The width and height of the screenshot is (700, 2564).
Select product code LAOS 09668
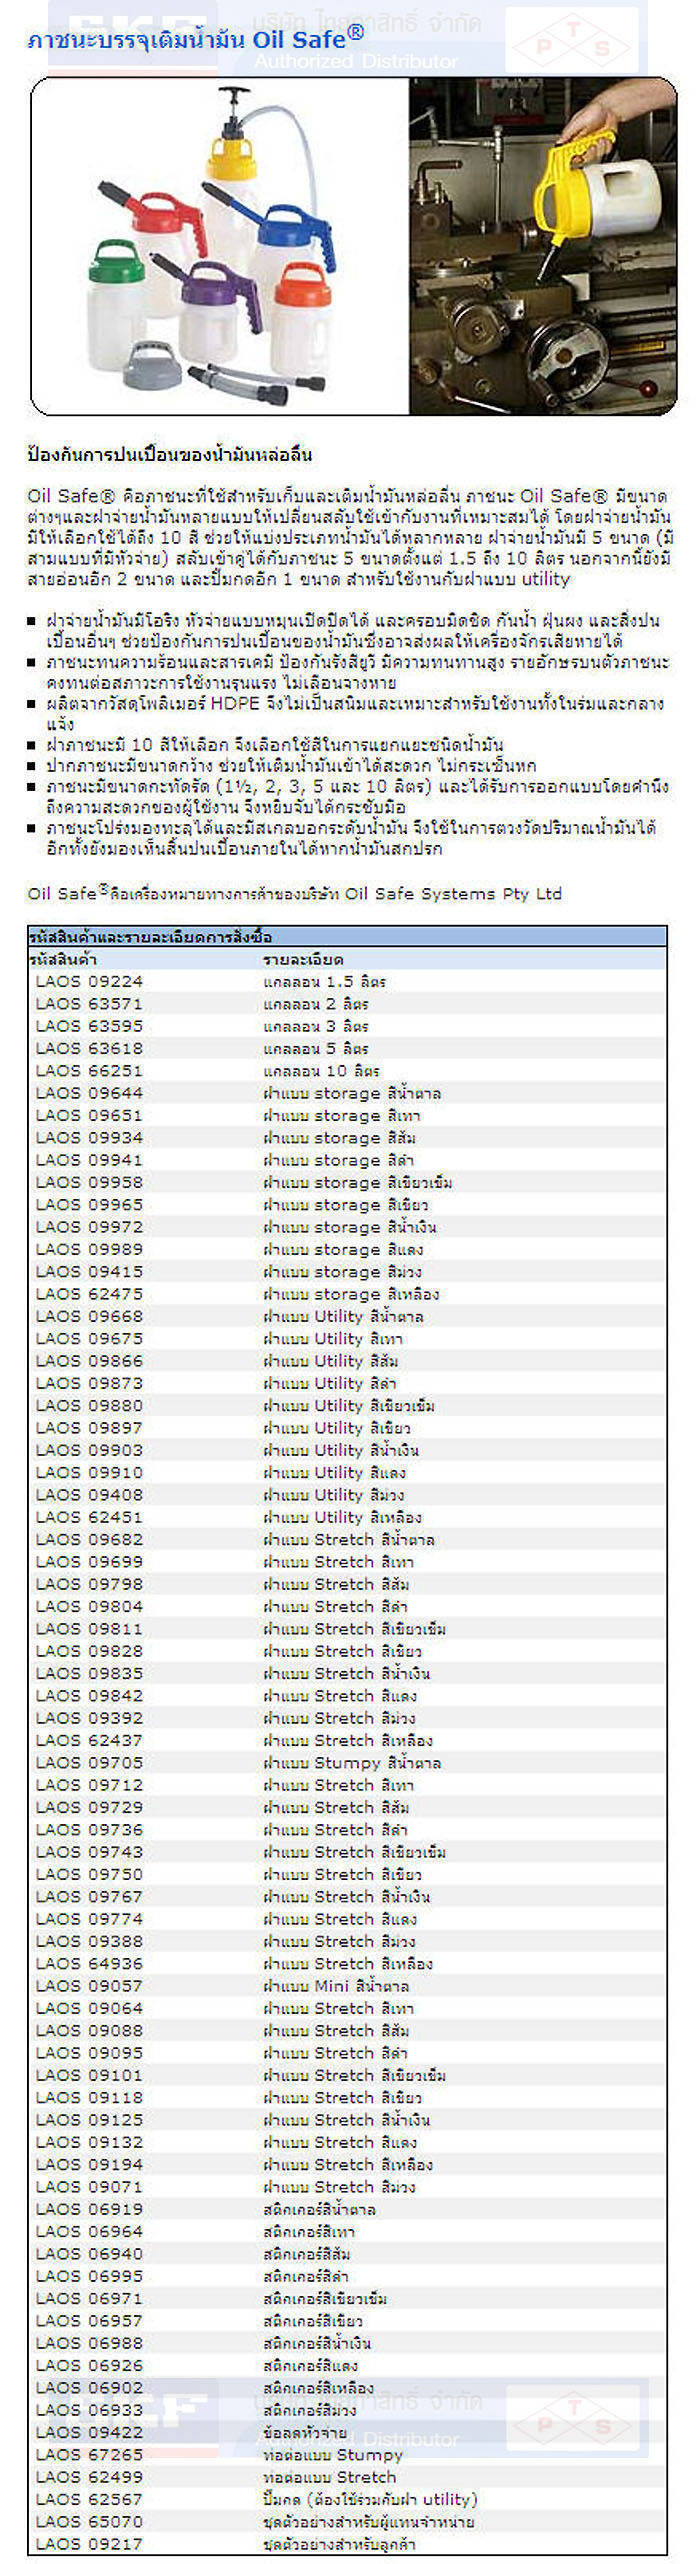point(89,1316)
